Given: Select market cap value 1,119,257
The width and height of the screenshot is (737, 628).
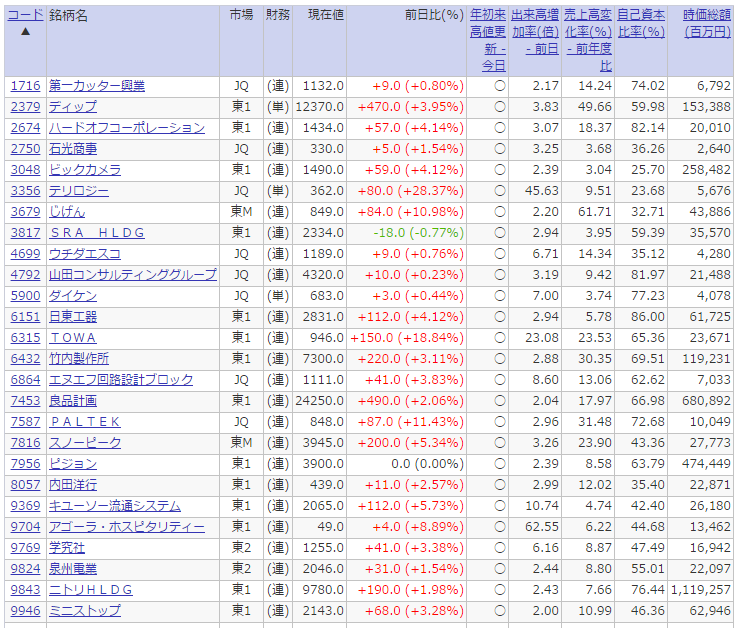Looking at the screenshot, I should (x=701, y=589).
